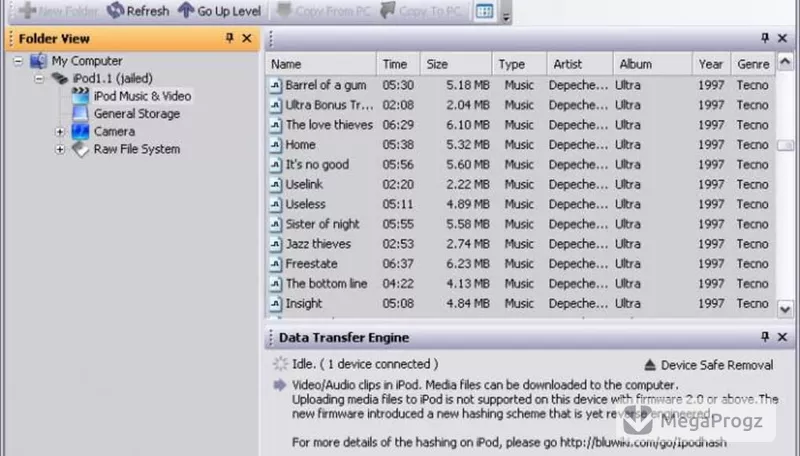Select iPod1.1 (jailed) device
This screenshot has height=456, width=800.
point(113,79)
